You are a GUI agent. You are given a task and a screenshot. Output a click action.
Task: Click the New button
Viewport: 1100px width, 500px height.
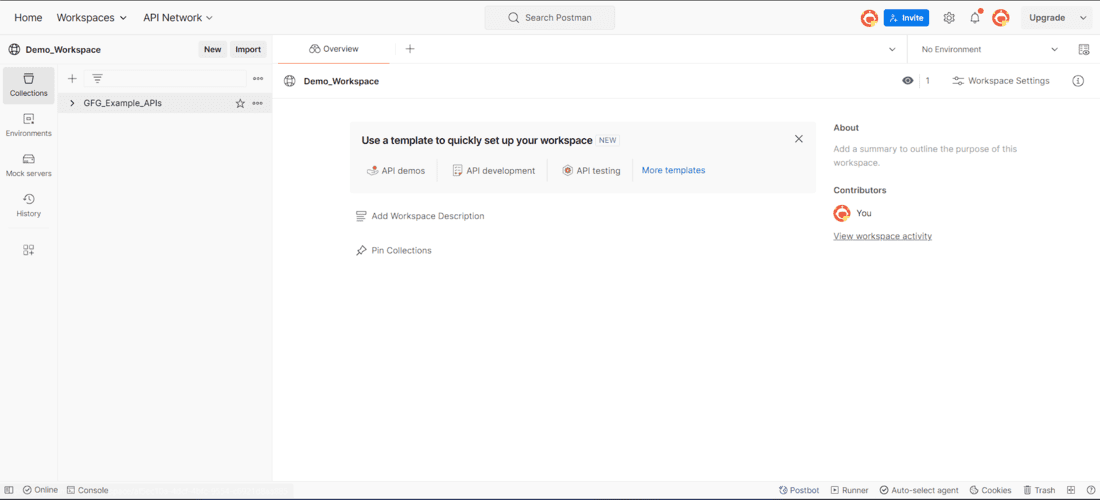pyautogui.click(x=213, y=50)
